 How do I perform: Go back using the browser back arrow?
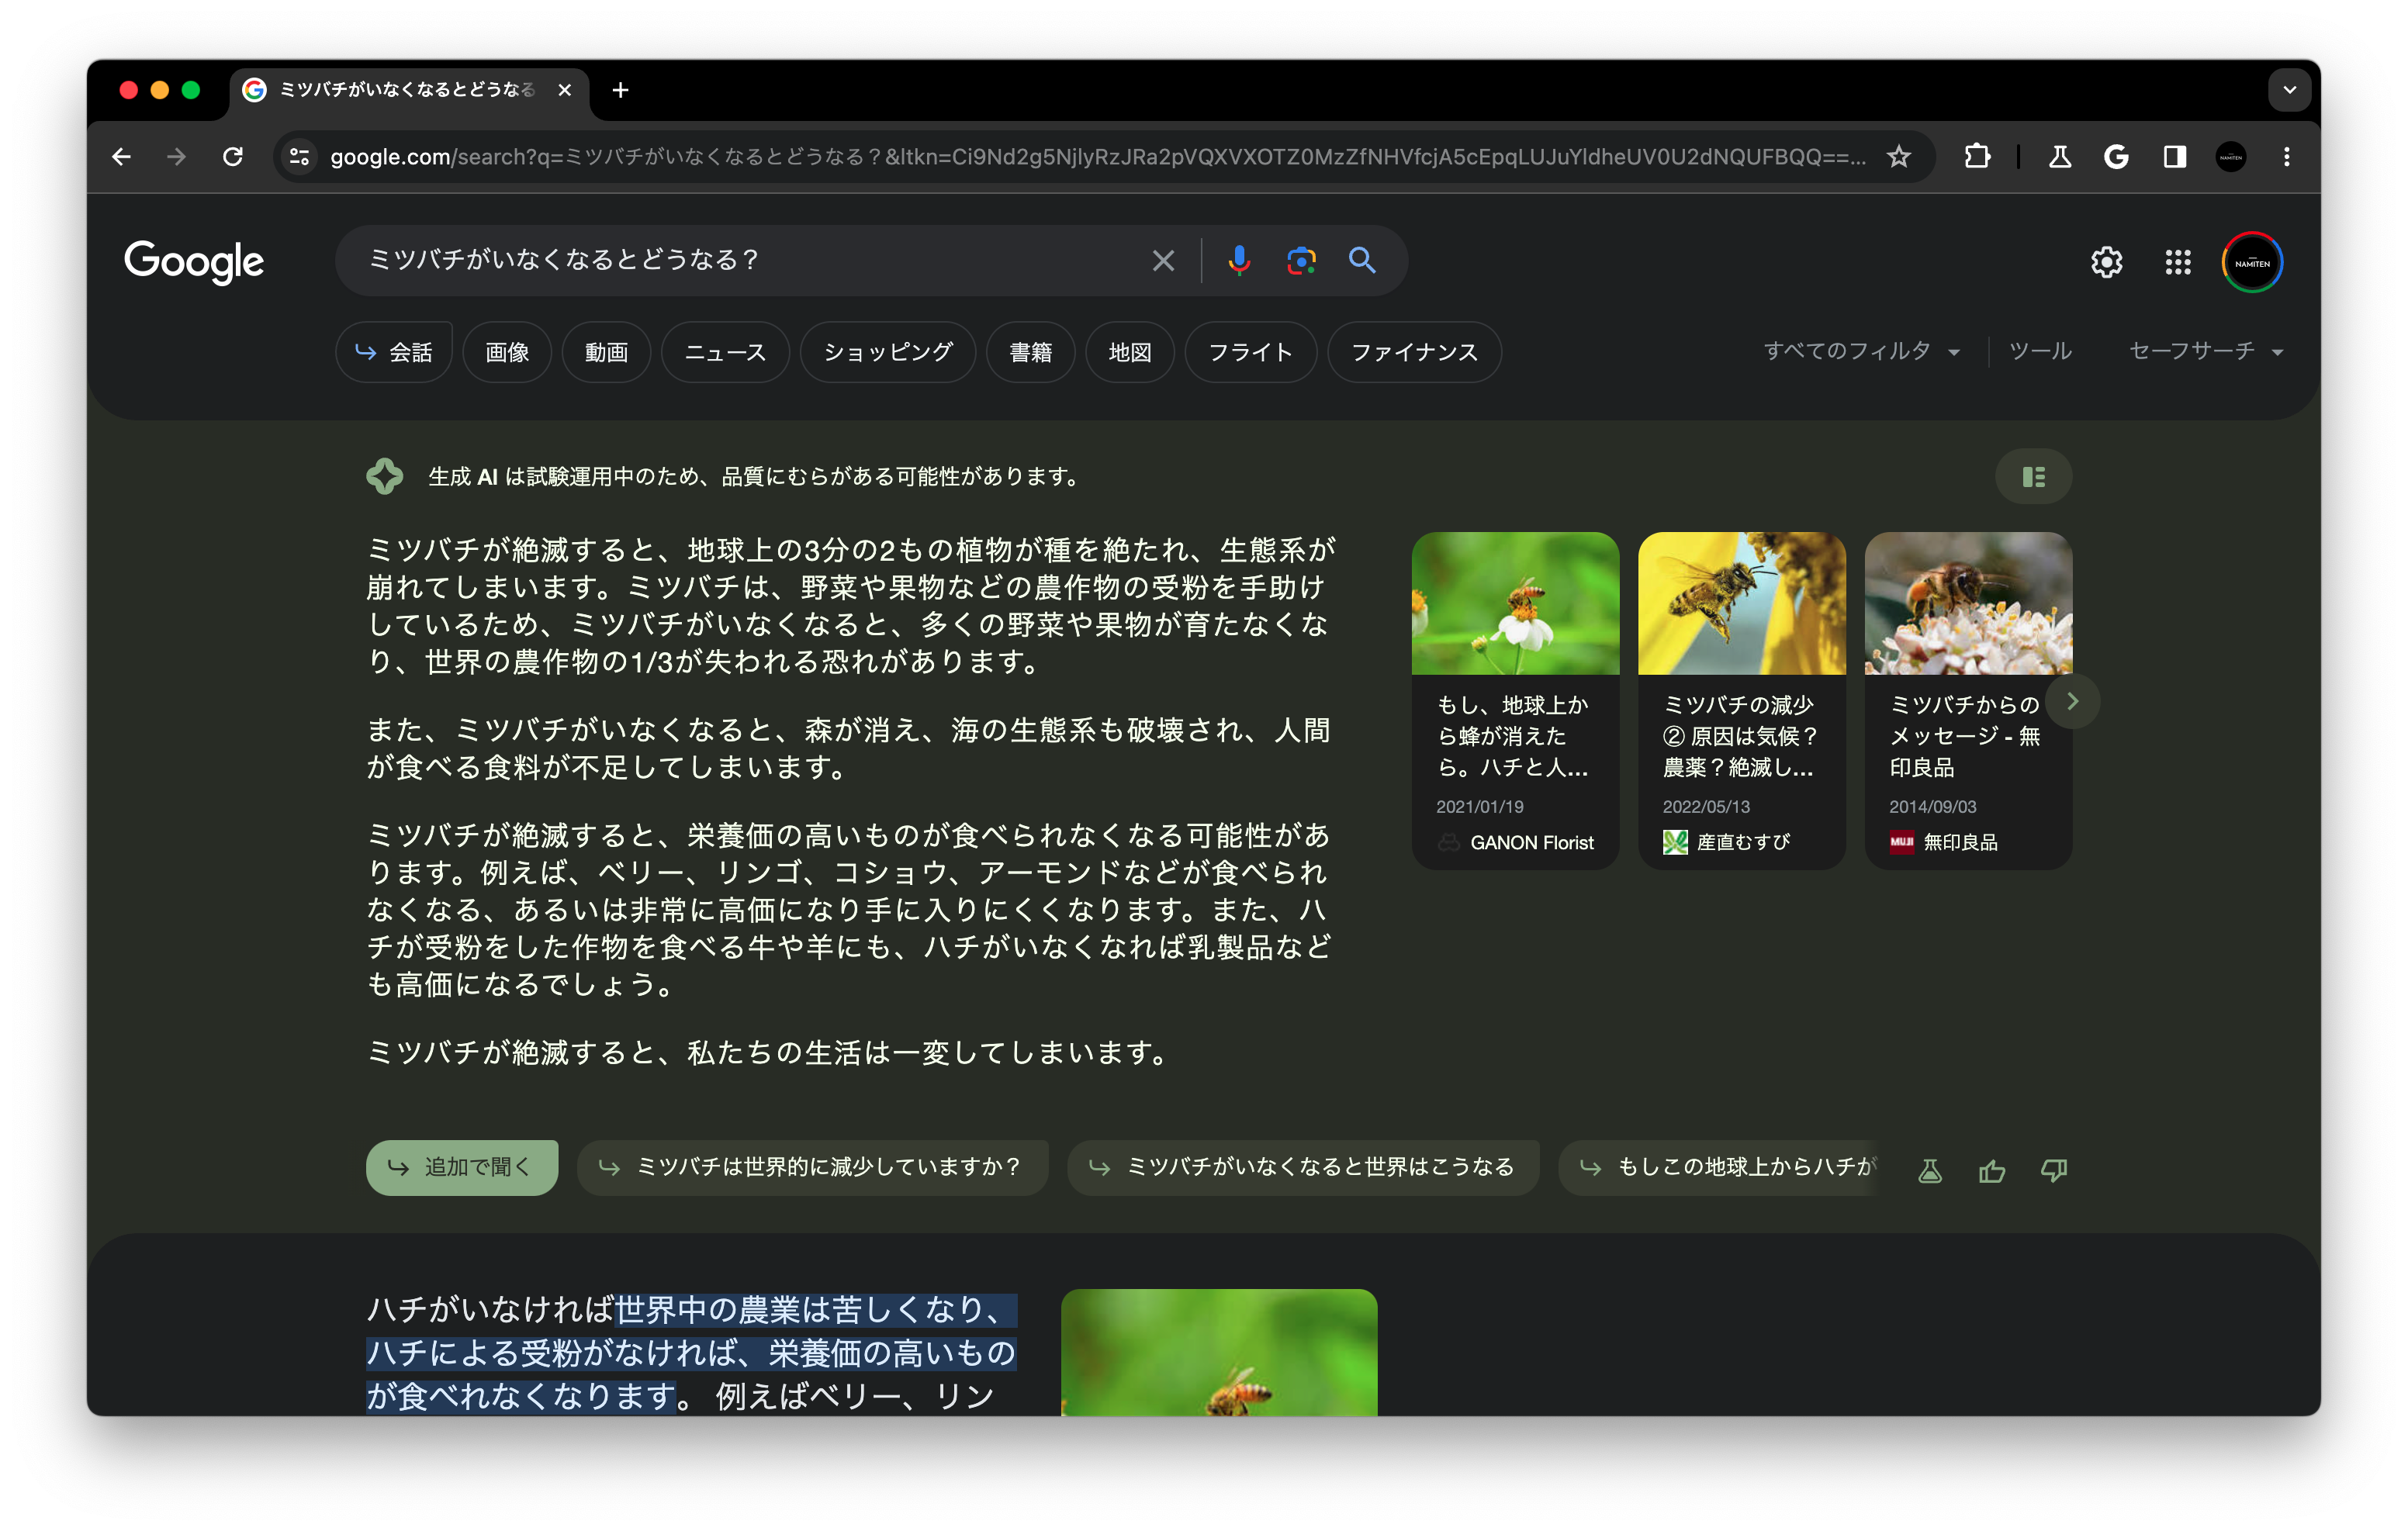[122, 157]
